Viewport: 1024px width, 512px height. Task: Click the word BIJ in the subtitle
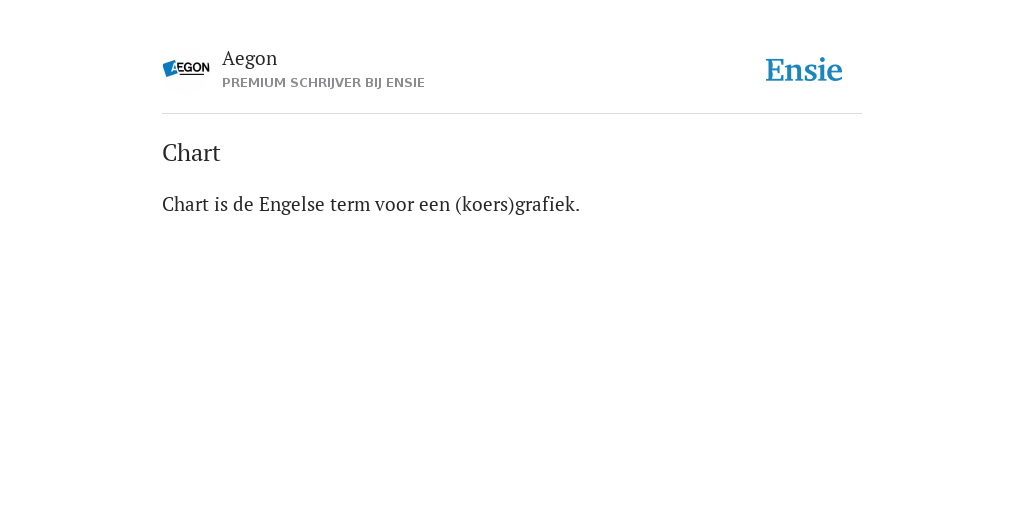(x=374, y=83)
